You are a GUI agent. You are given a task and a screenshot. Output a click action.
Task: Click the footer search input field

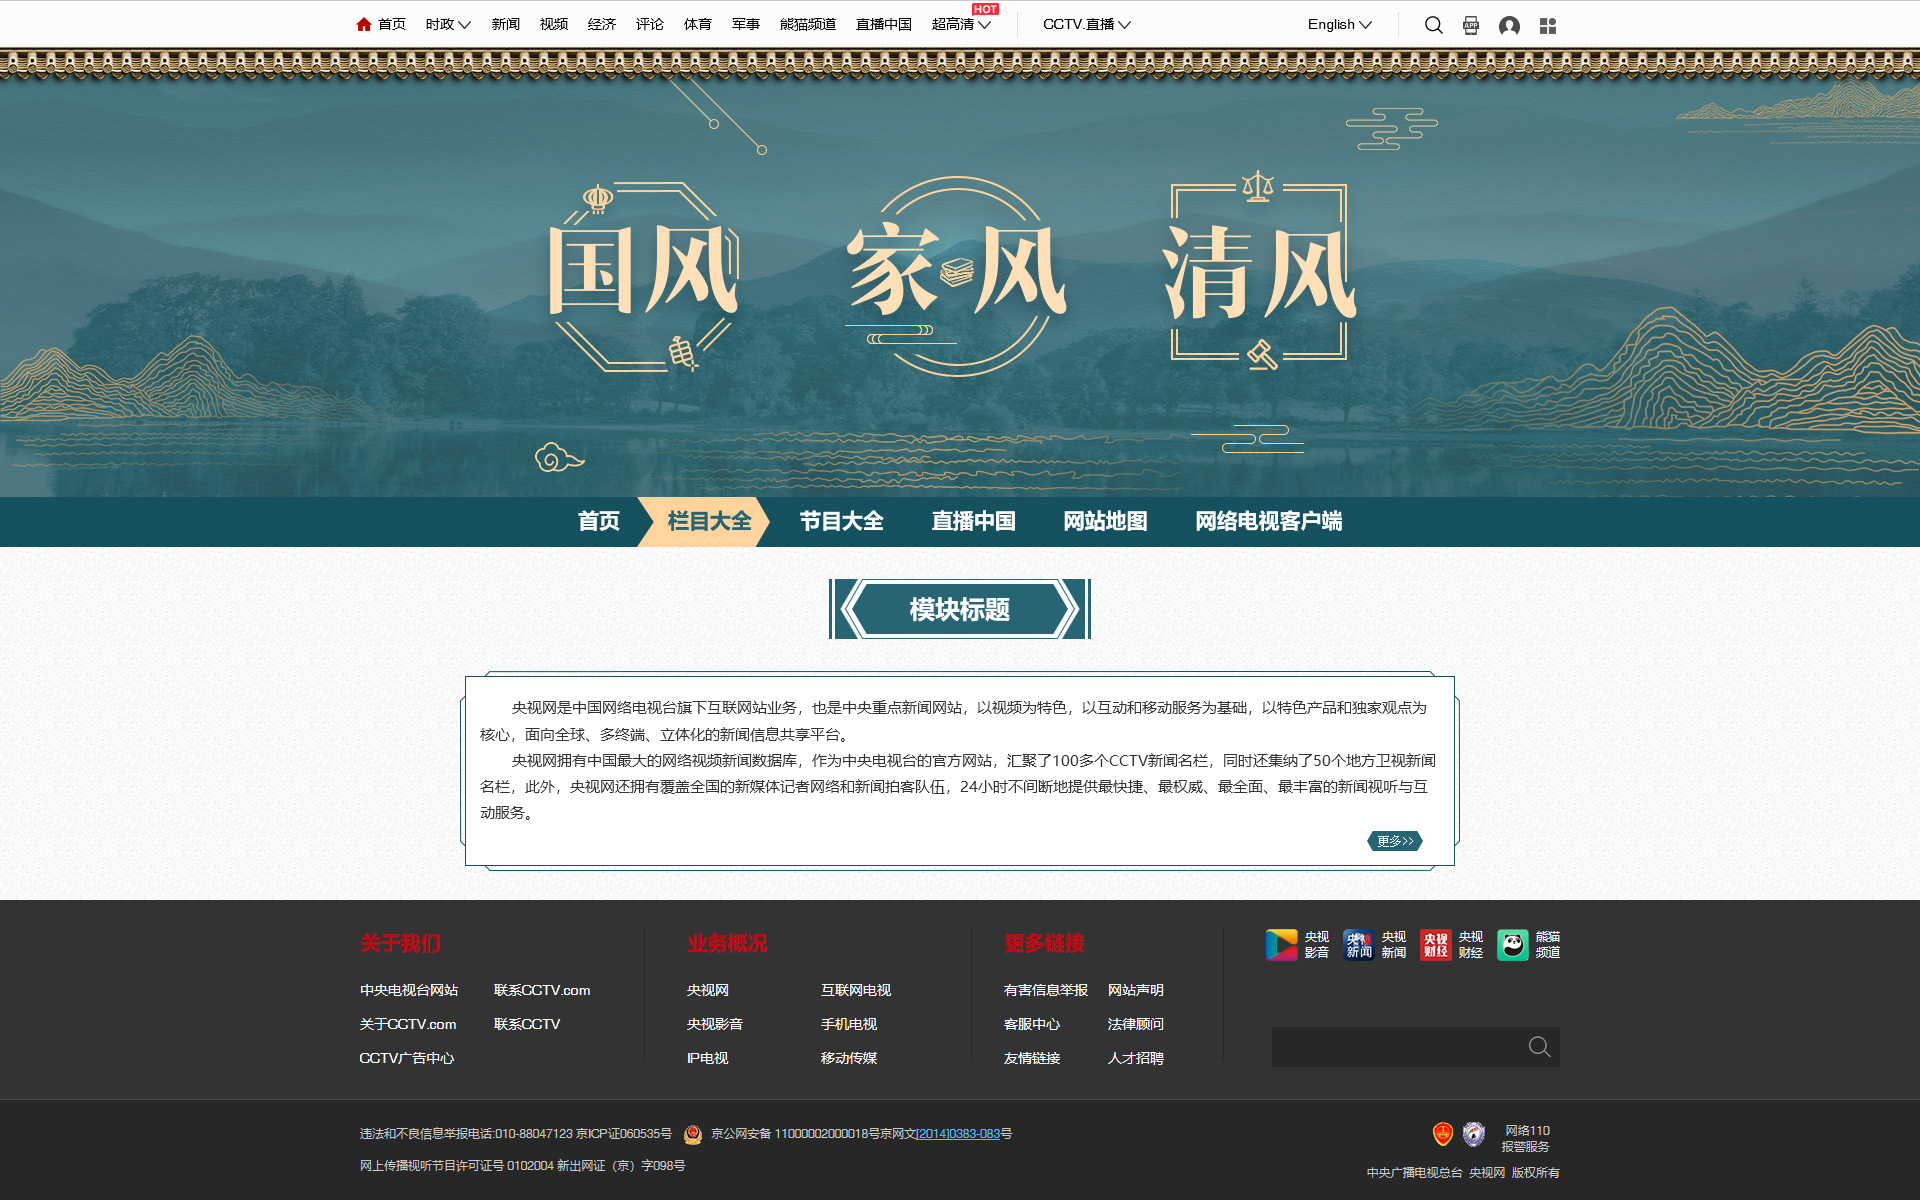(1398, 1046)
